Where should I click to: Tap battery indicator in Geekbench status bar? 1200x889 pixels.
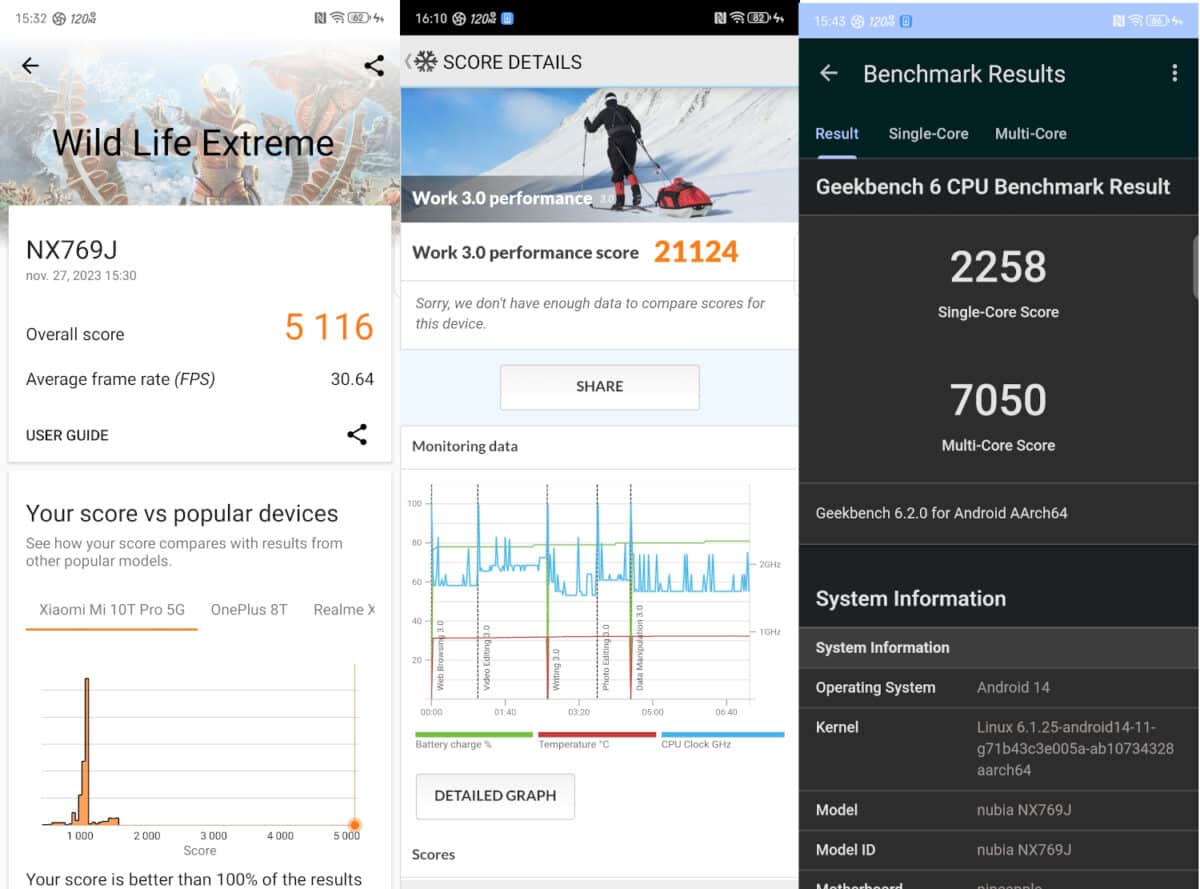1157,20
